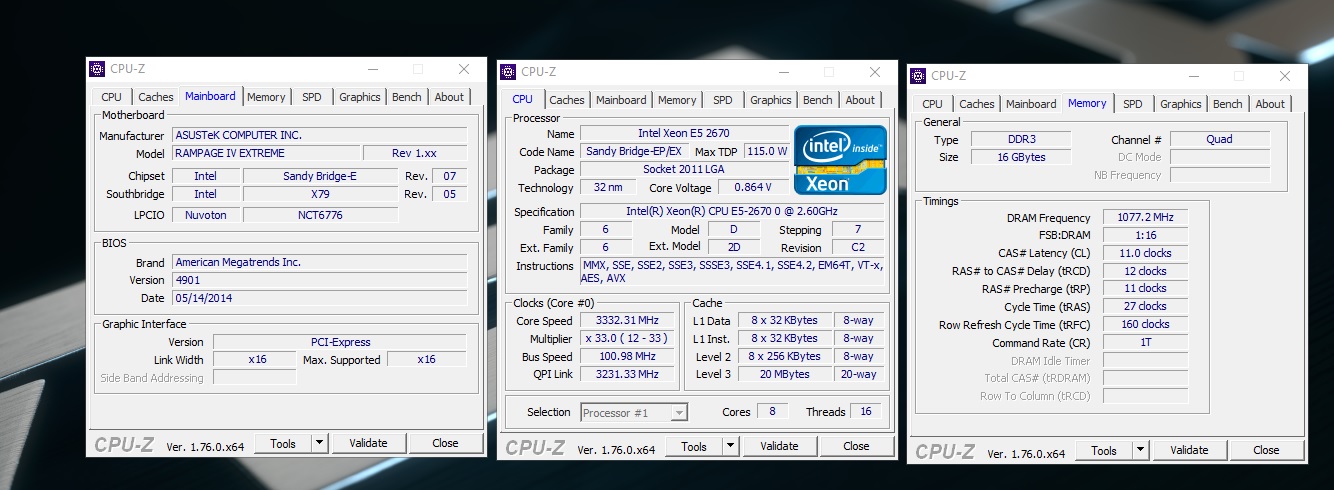Click Core Speed 3332.31 MHz value

[x=629, y=320]
